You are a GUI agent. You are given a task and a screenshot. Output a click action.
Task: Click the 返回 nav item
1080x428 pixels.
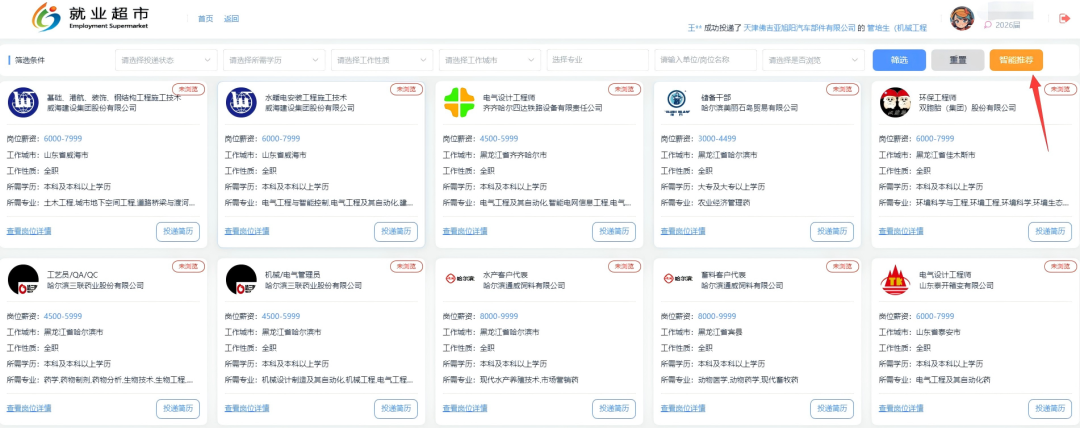pyautogui.click(x=232, y=19)
